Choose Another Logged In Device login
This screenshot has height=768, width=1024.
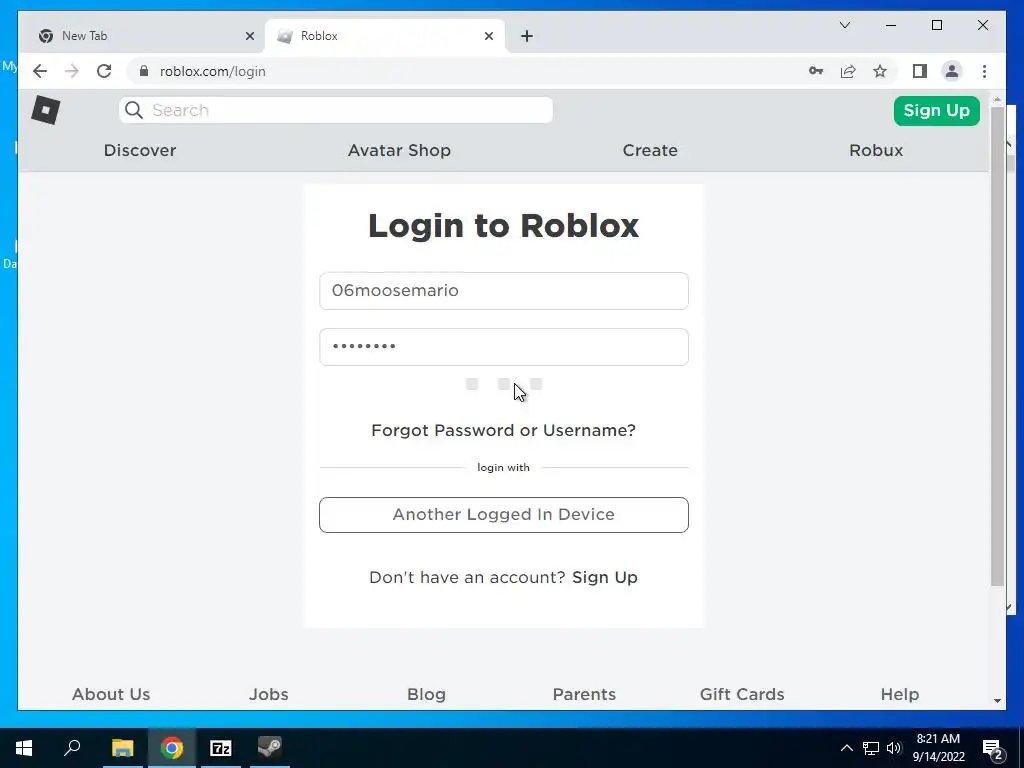pyautogui.click(x=504, y=515)
